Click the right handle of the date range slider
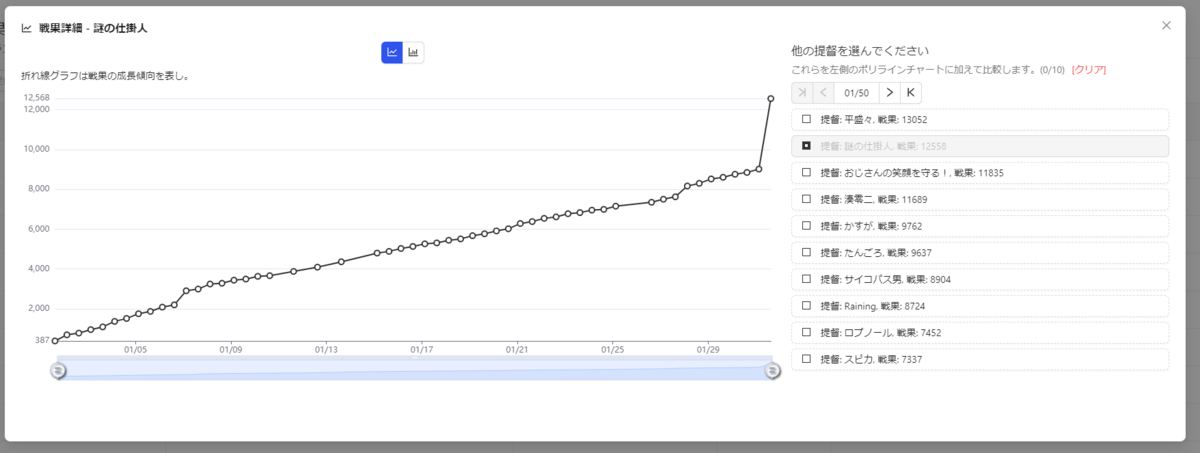Screen dimensions: 1200x453 772,371
